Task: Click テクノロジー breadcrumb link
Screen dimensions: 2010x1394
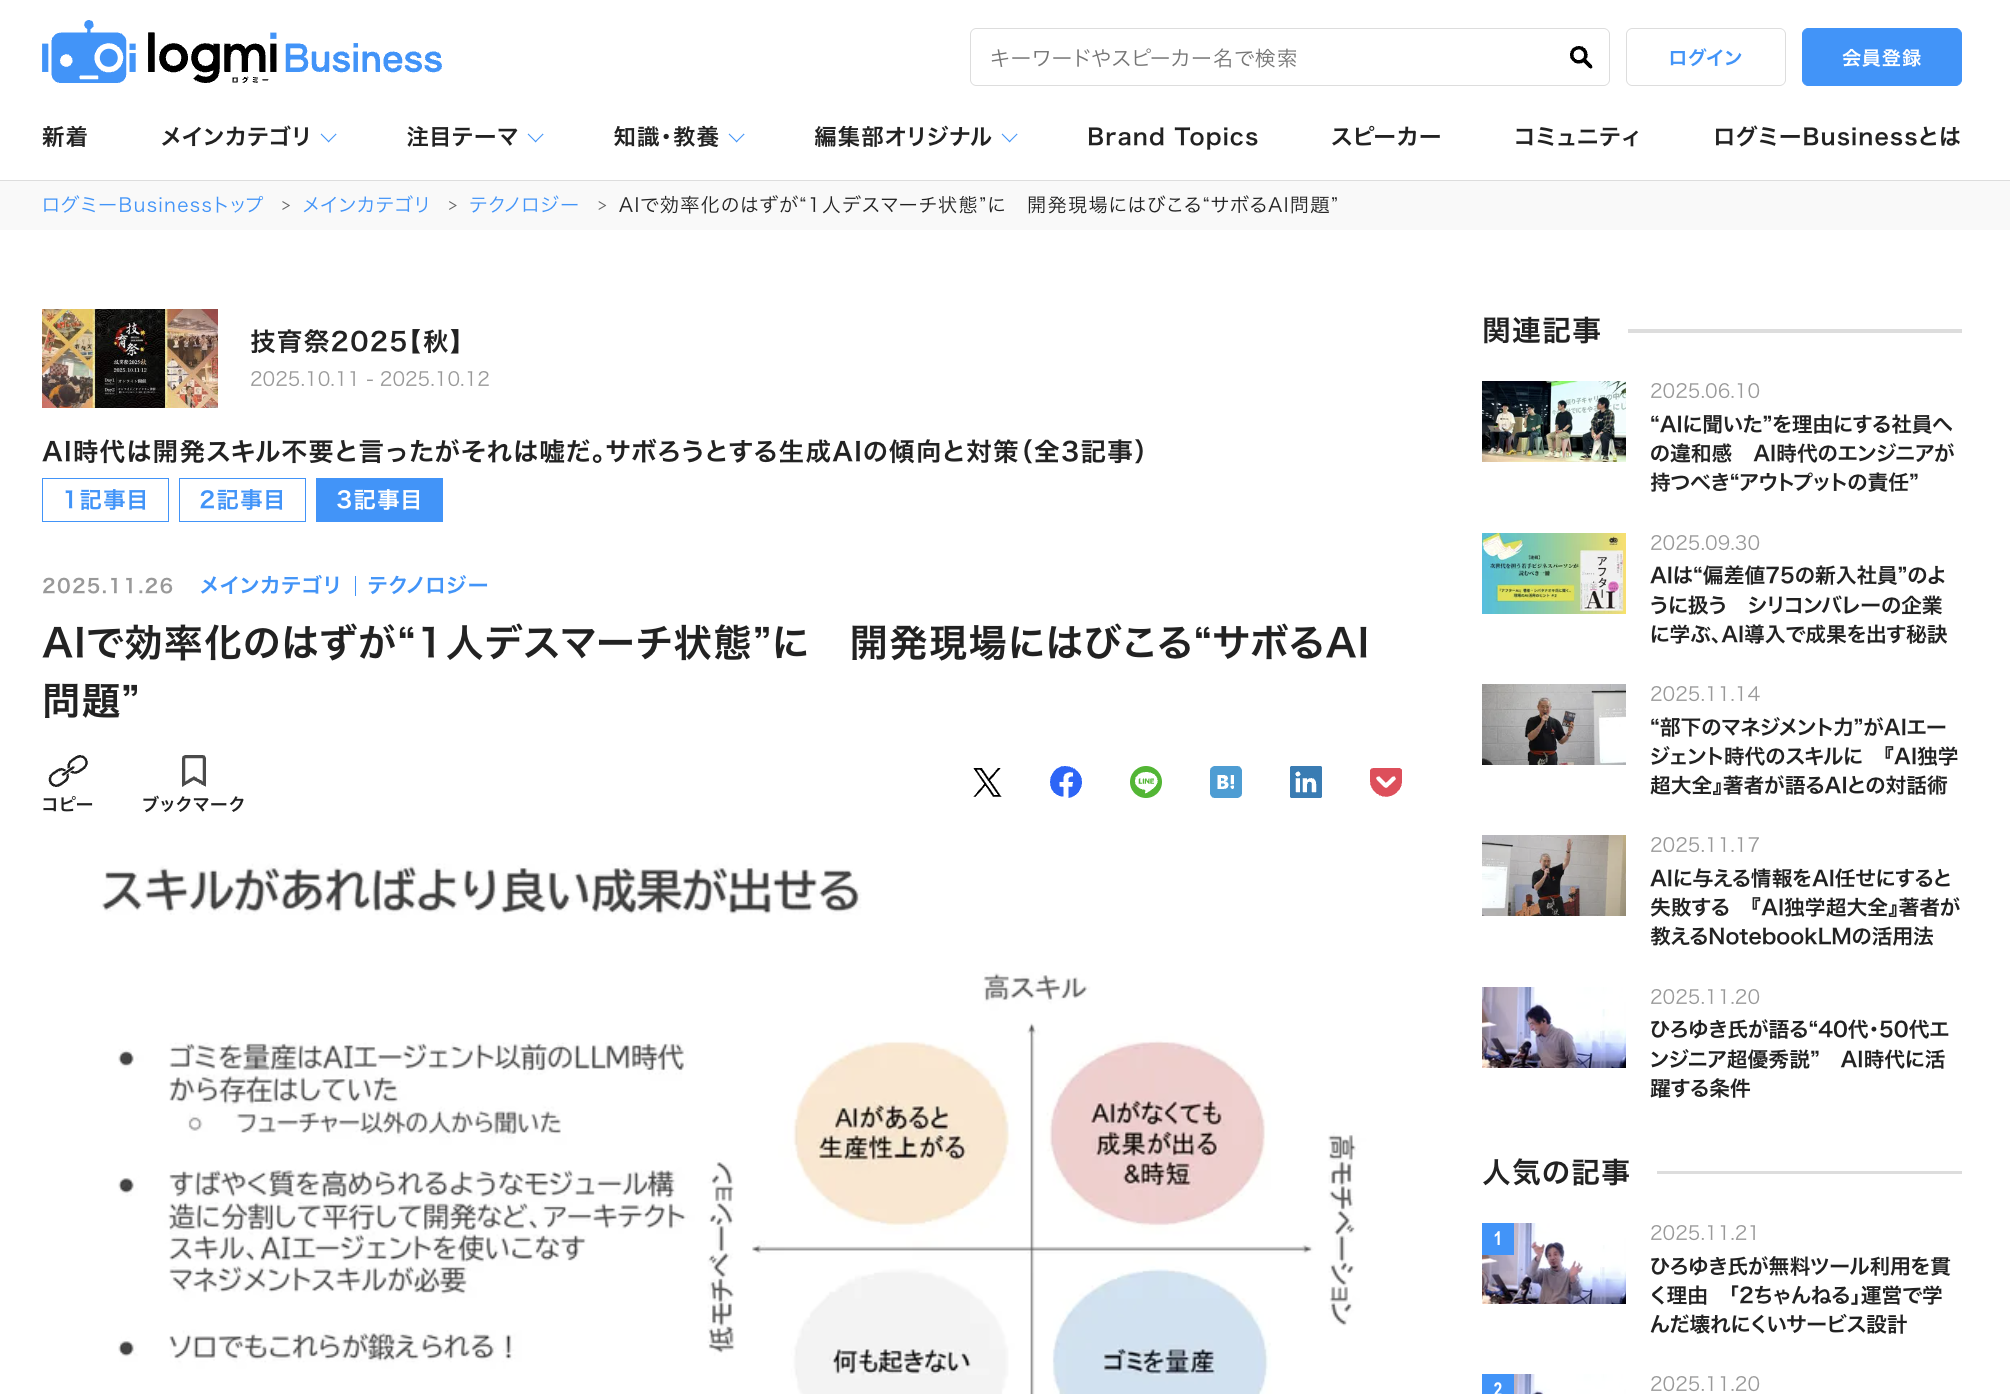Action: (524, 205)
